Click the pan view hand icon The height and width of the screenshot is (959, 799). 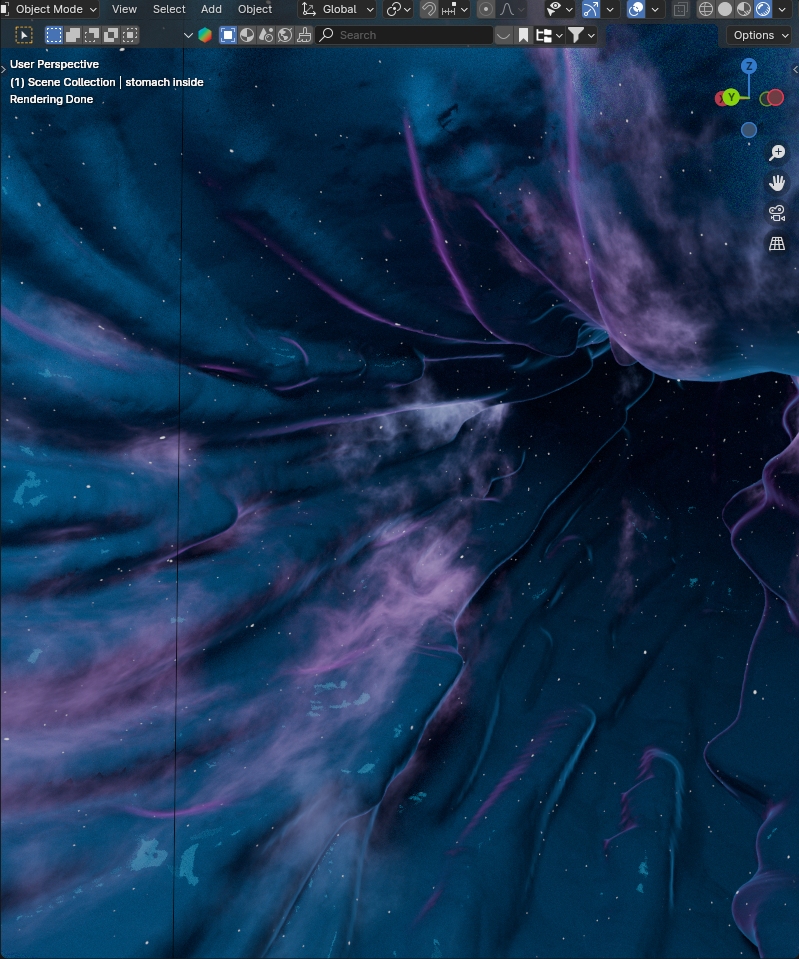click(x=777, y=183)
